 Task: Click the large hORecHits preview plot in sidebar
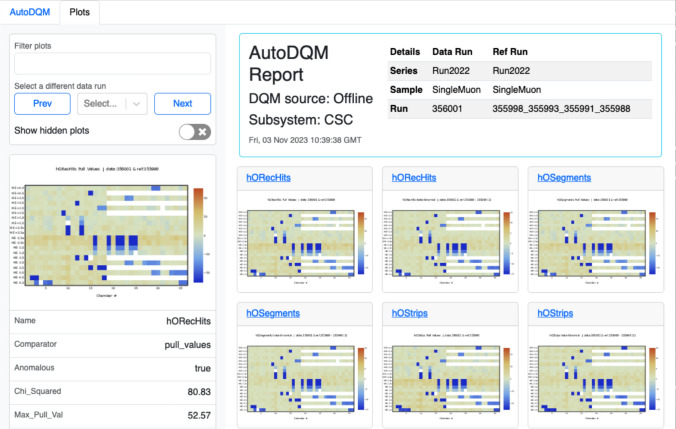click(x=112, y=232)
